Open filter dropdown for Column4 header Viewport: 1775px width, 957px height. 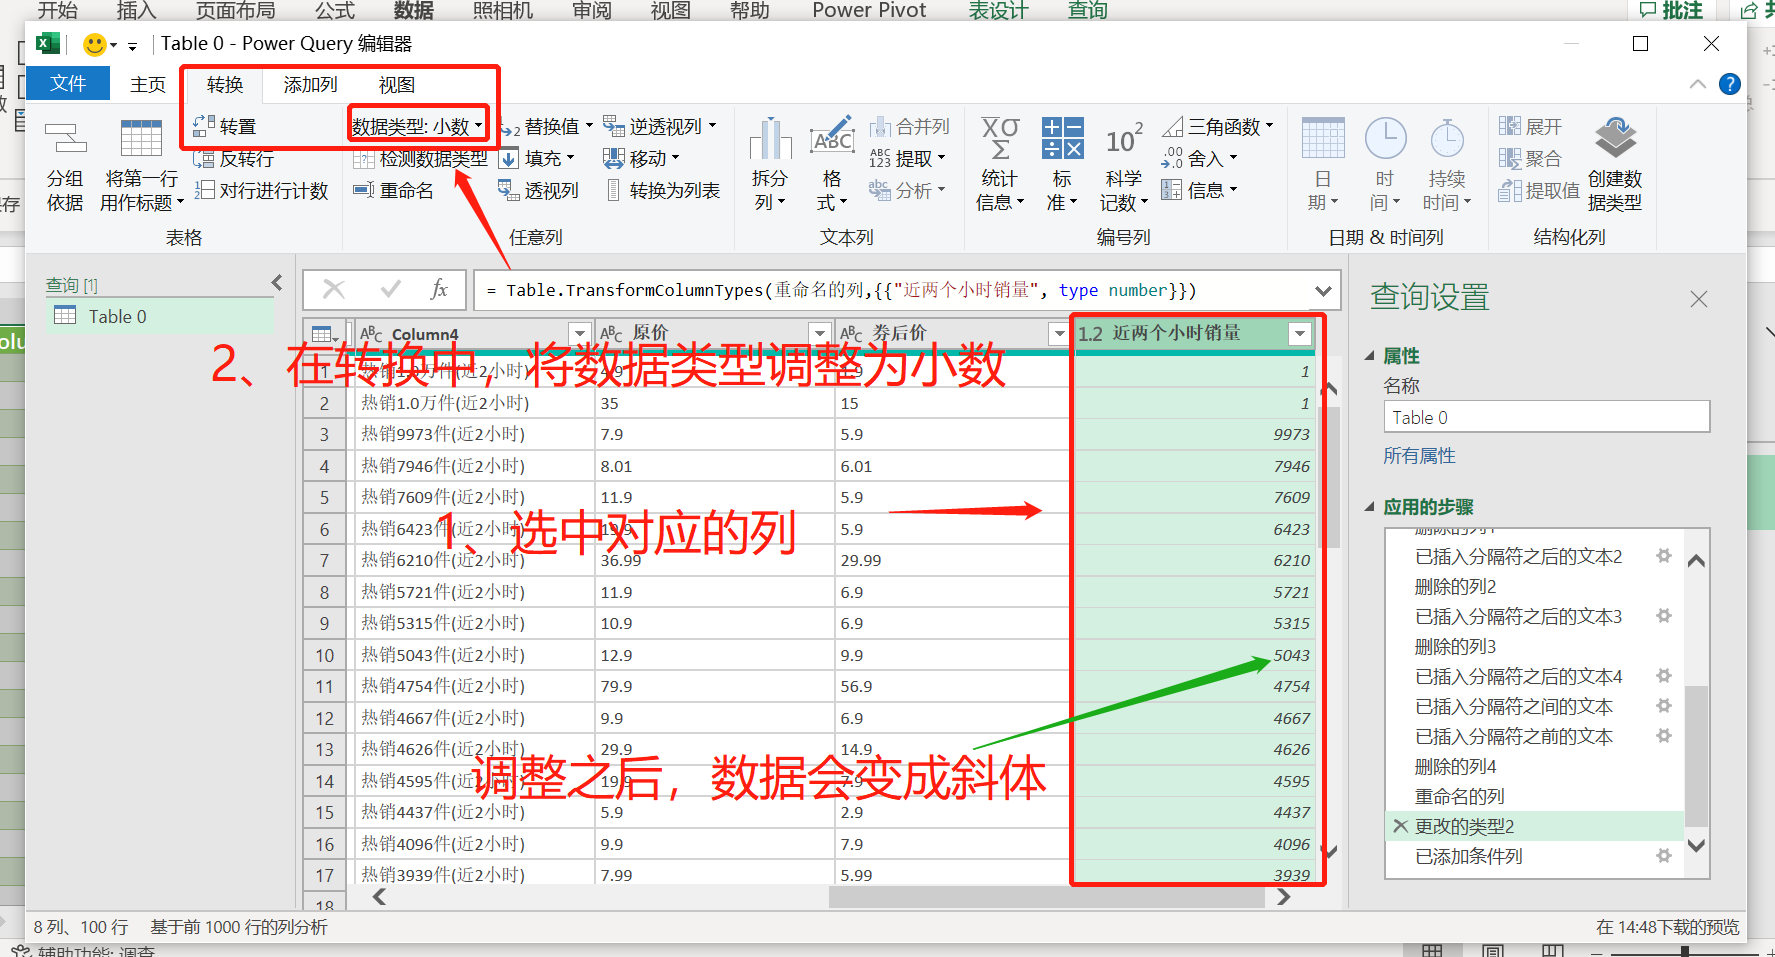(579, 334)
